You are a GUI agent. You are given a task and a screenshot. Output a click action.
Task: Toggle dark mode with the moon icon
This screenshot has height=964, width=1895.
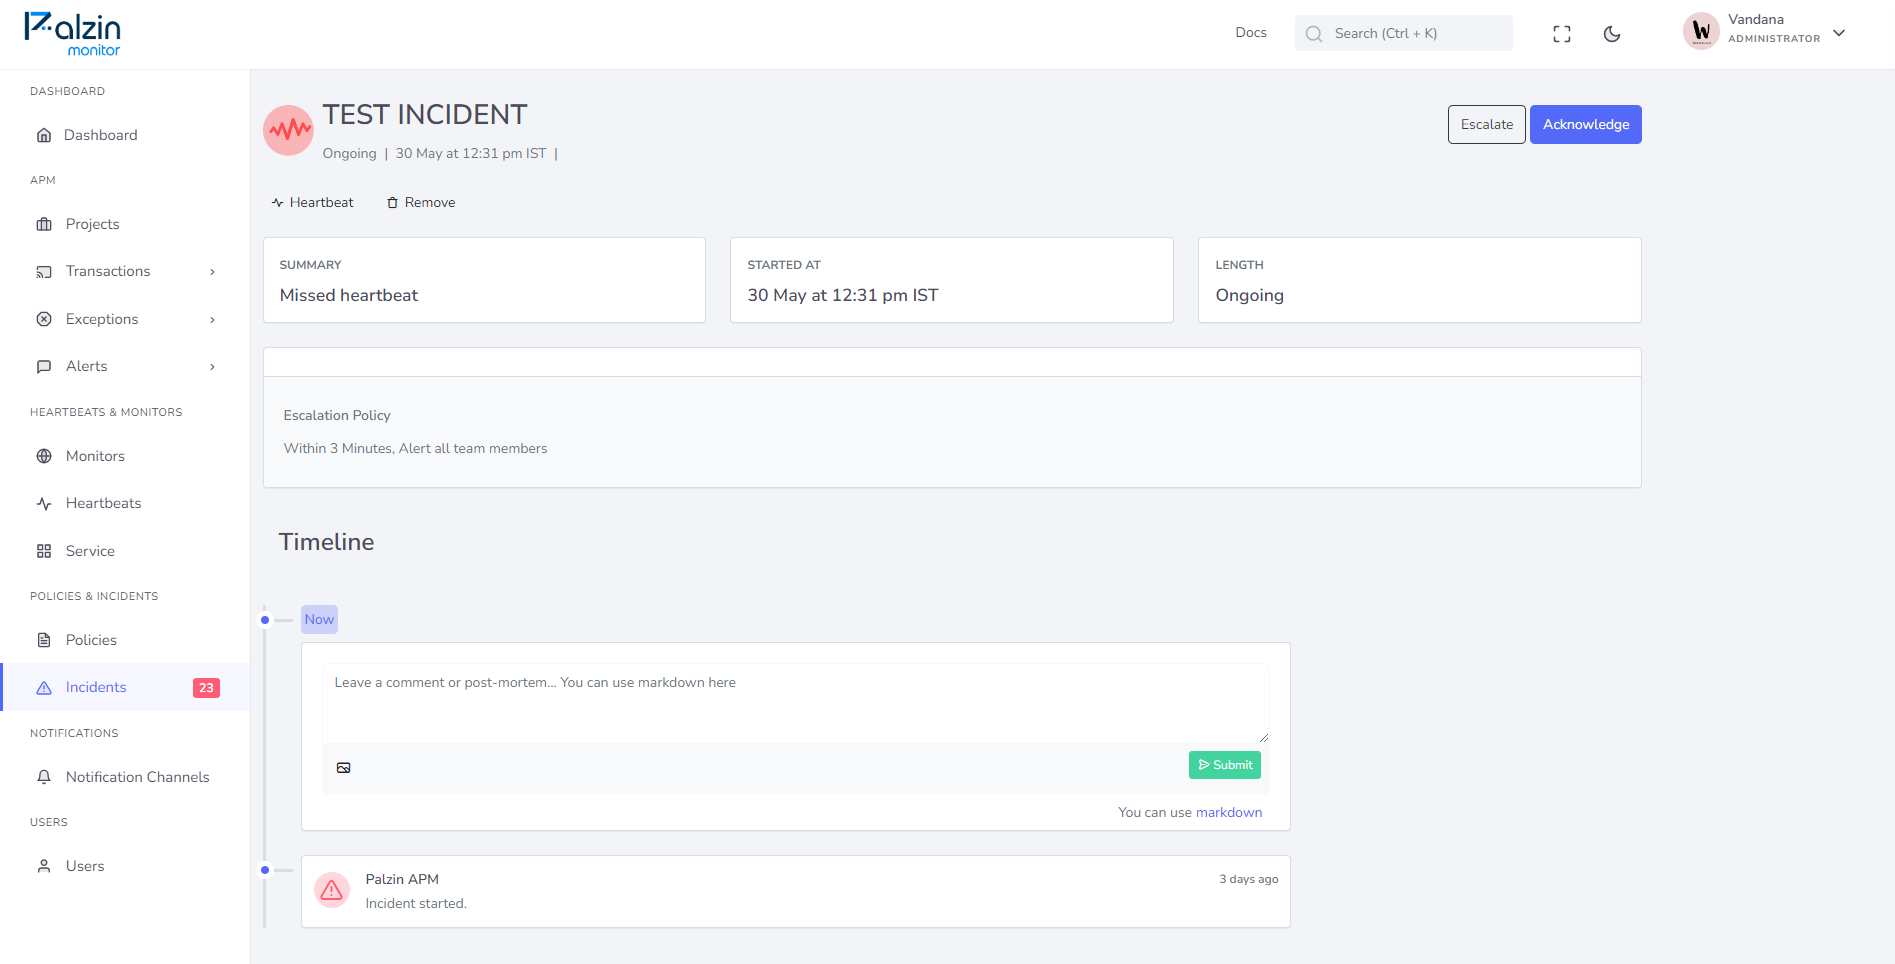click(x=1611, y=34)
